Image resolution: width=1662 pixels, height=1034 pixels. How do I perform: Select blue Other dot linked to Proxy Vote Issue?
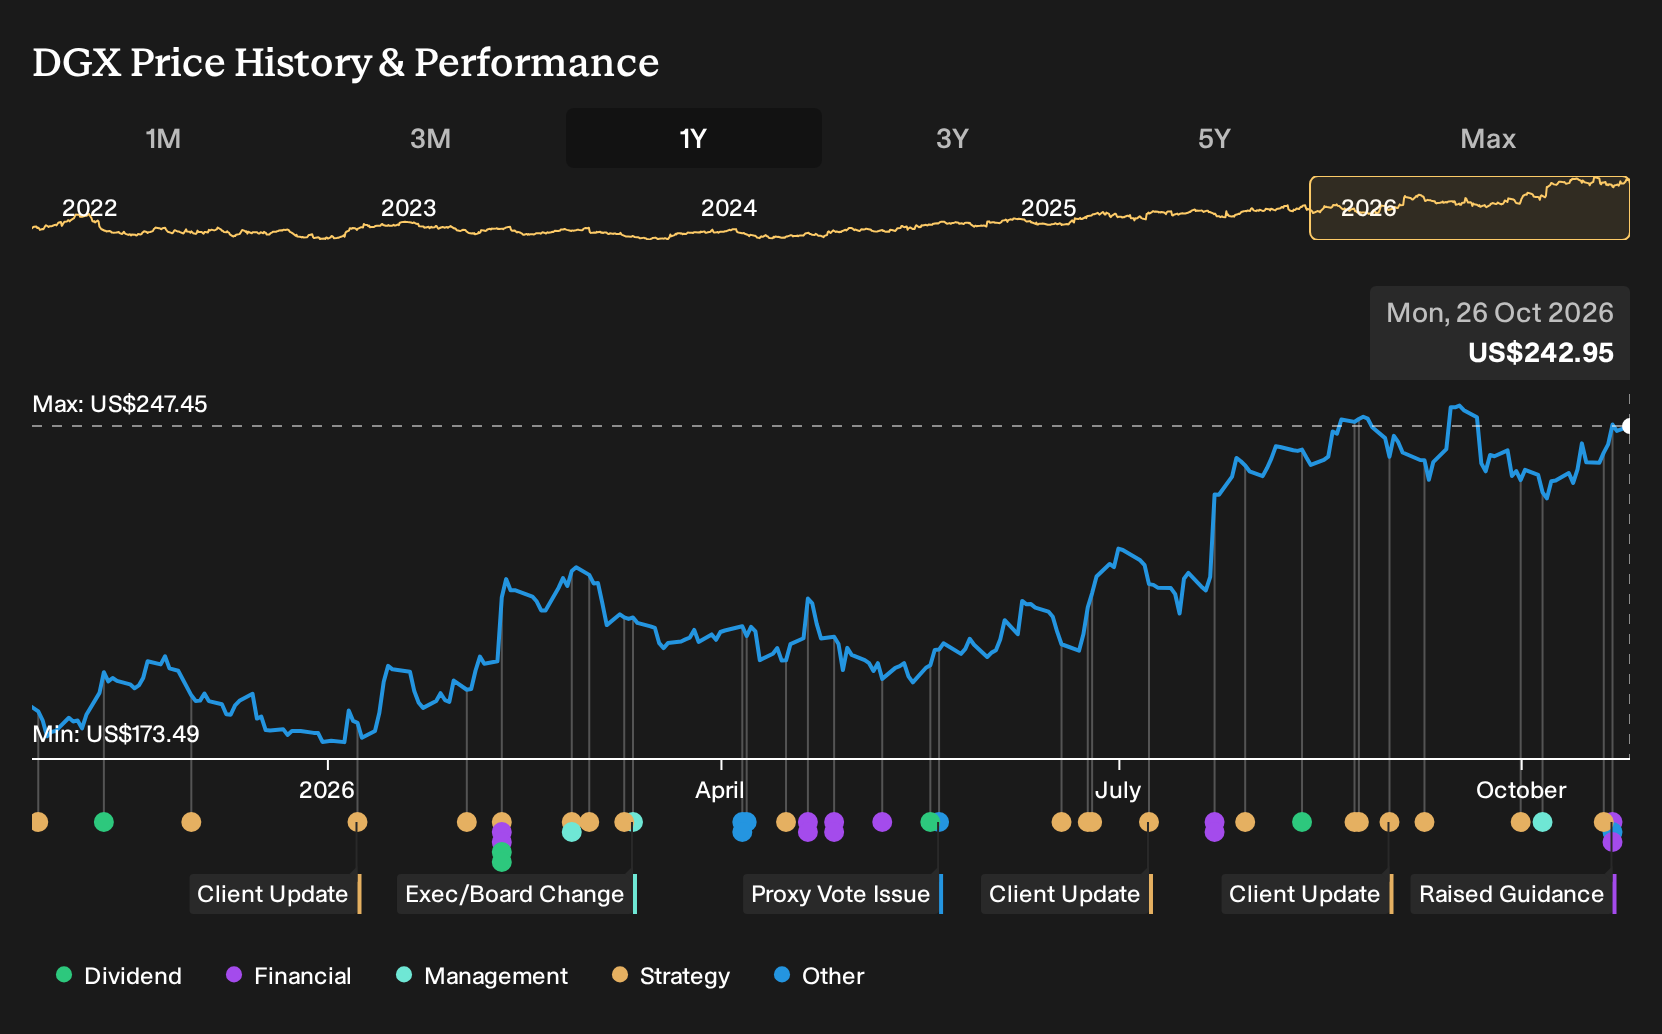pos(940,822)
